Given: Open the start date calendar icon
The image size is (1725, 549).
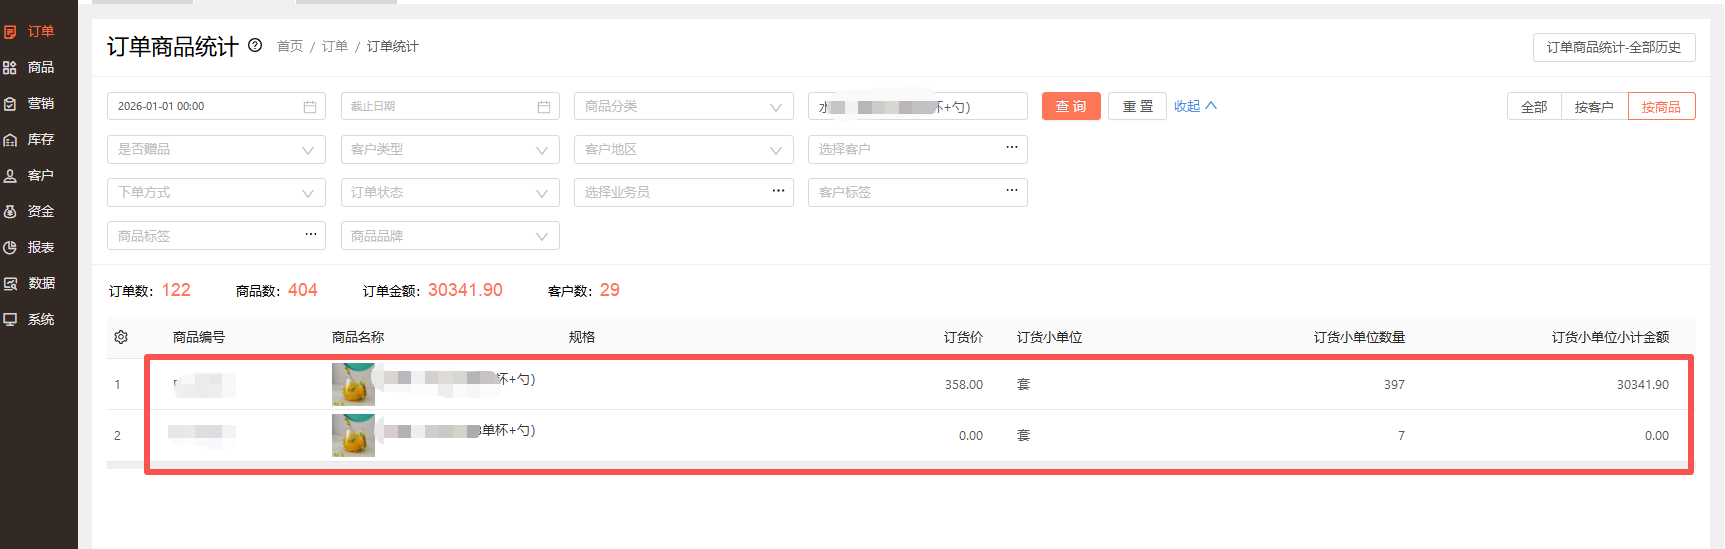Looking at the screenshot, I should [x=310, y=107].
